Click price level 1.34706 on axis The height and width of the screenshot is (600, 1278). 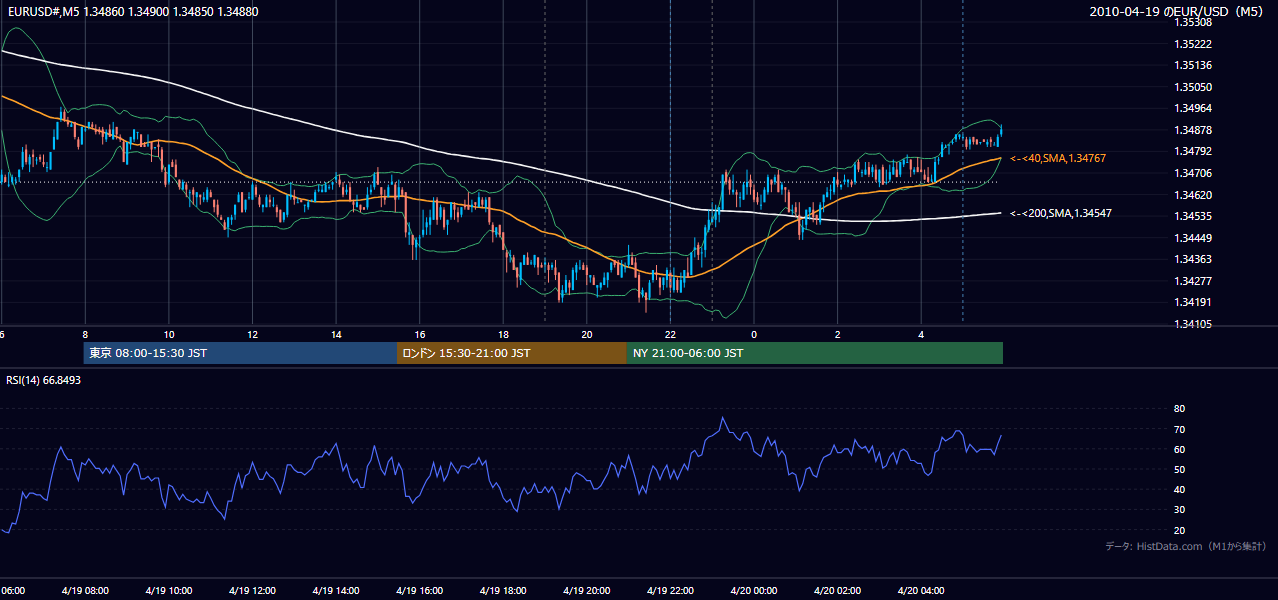[1192, 173]
